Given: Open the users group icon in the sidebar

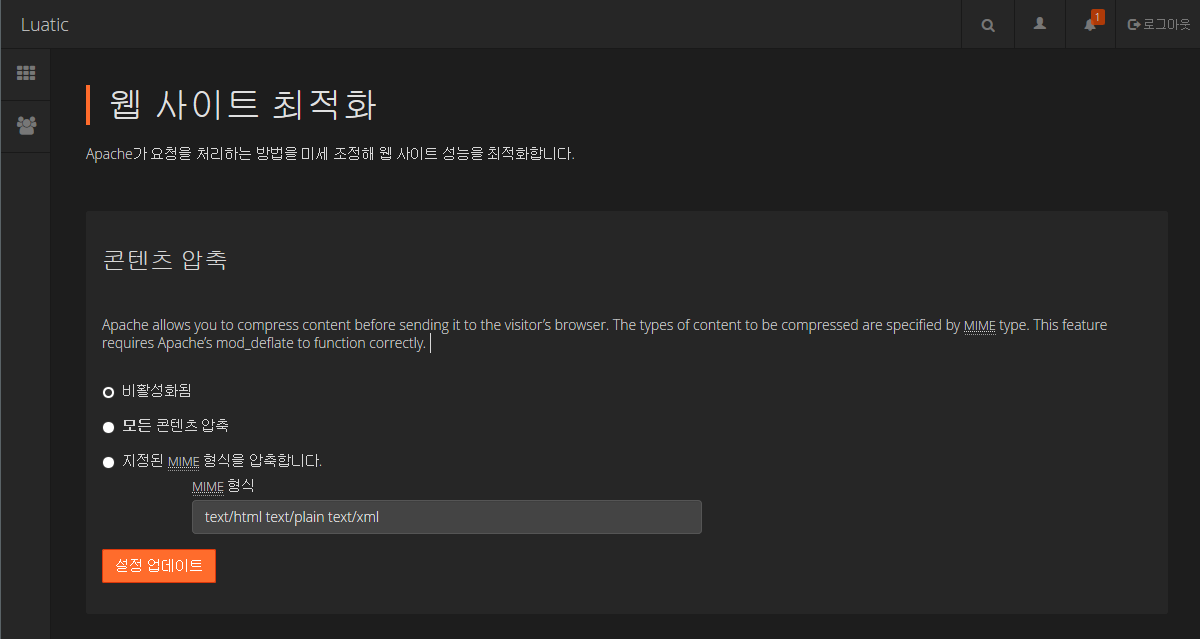Looking at the screenshot, I should pyautogui.click(x=25, y=126).
